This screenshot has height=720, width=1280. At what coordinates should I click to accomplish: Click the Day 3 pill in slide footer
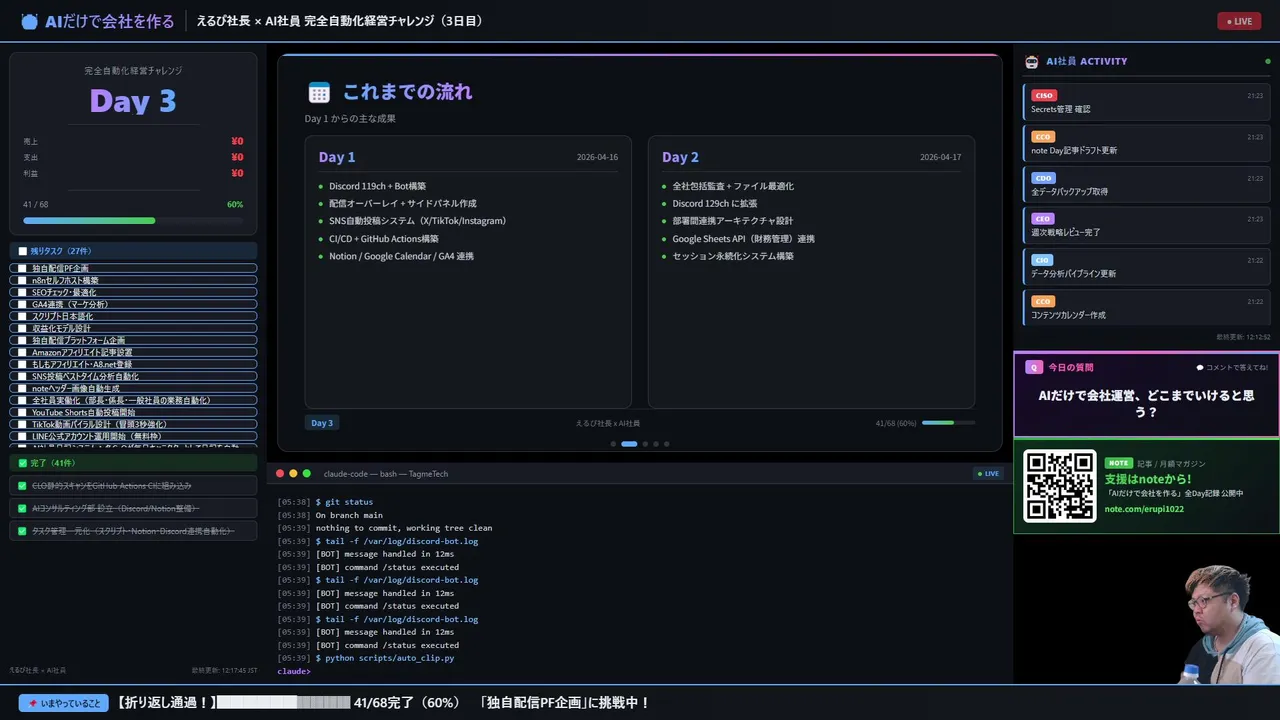click(x=322, y=423)
